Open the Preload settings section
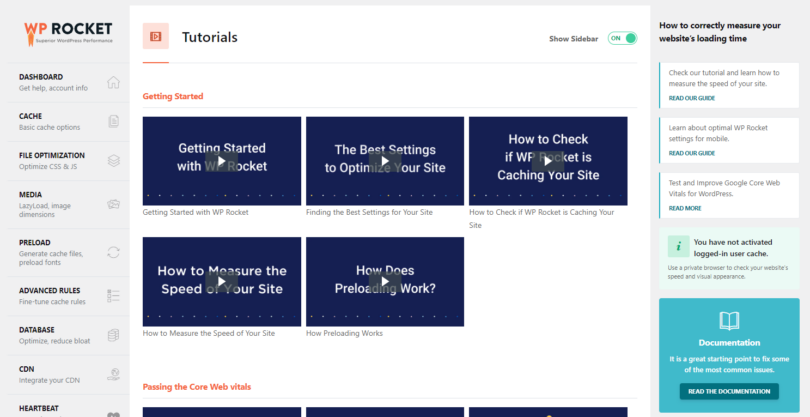The width and height of the screenshot is (810, 417). pos(68,252)
